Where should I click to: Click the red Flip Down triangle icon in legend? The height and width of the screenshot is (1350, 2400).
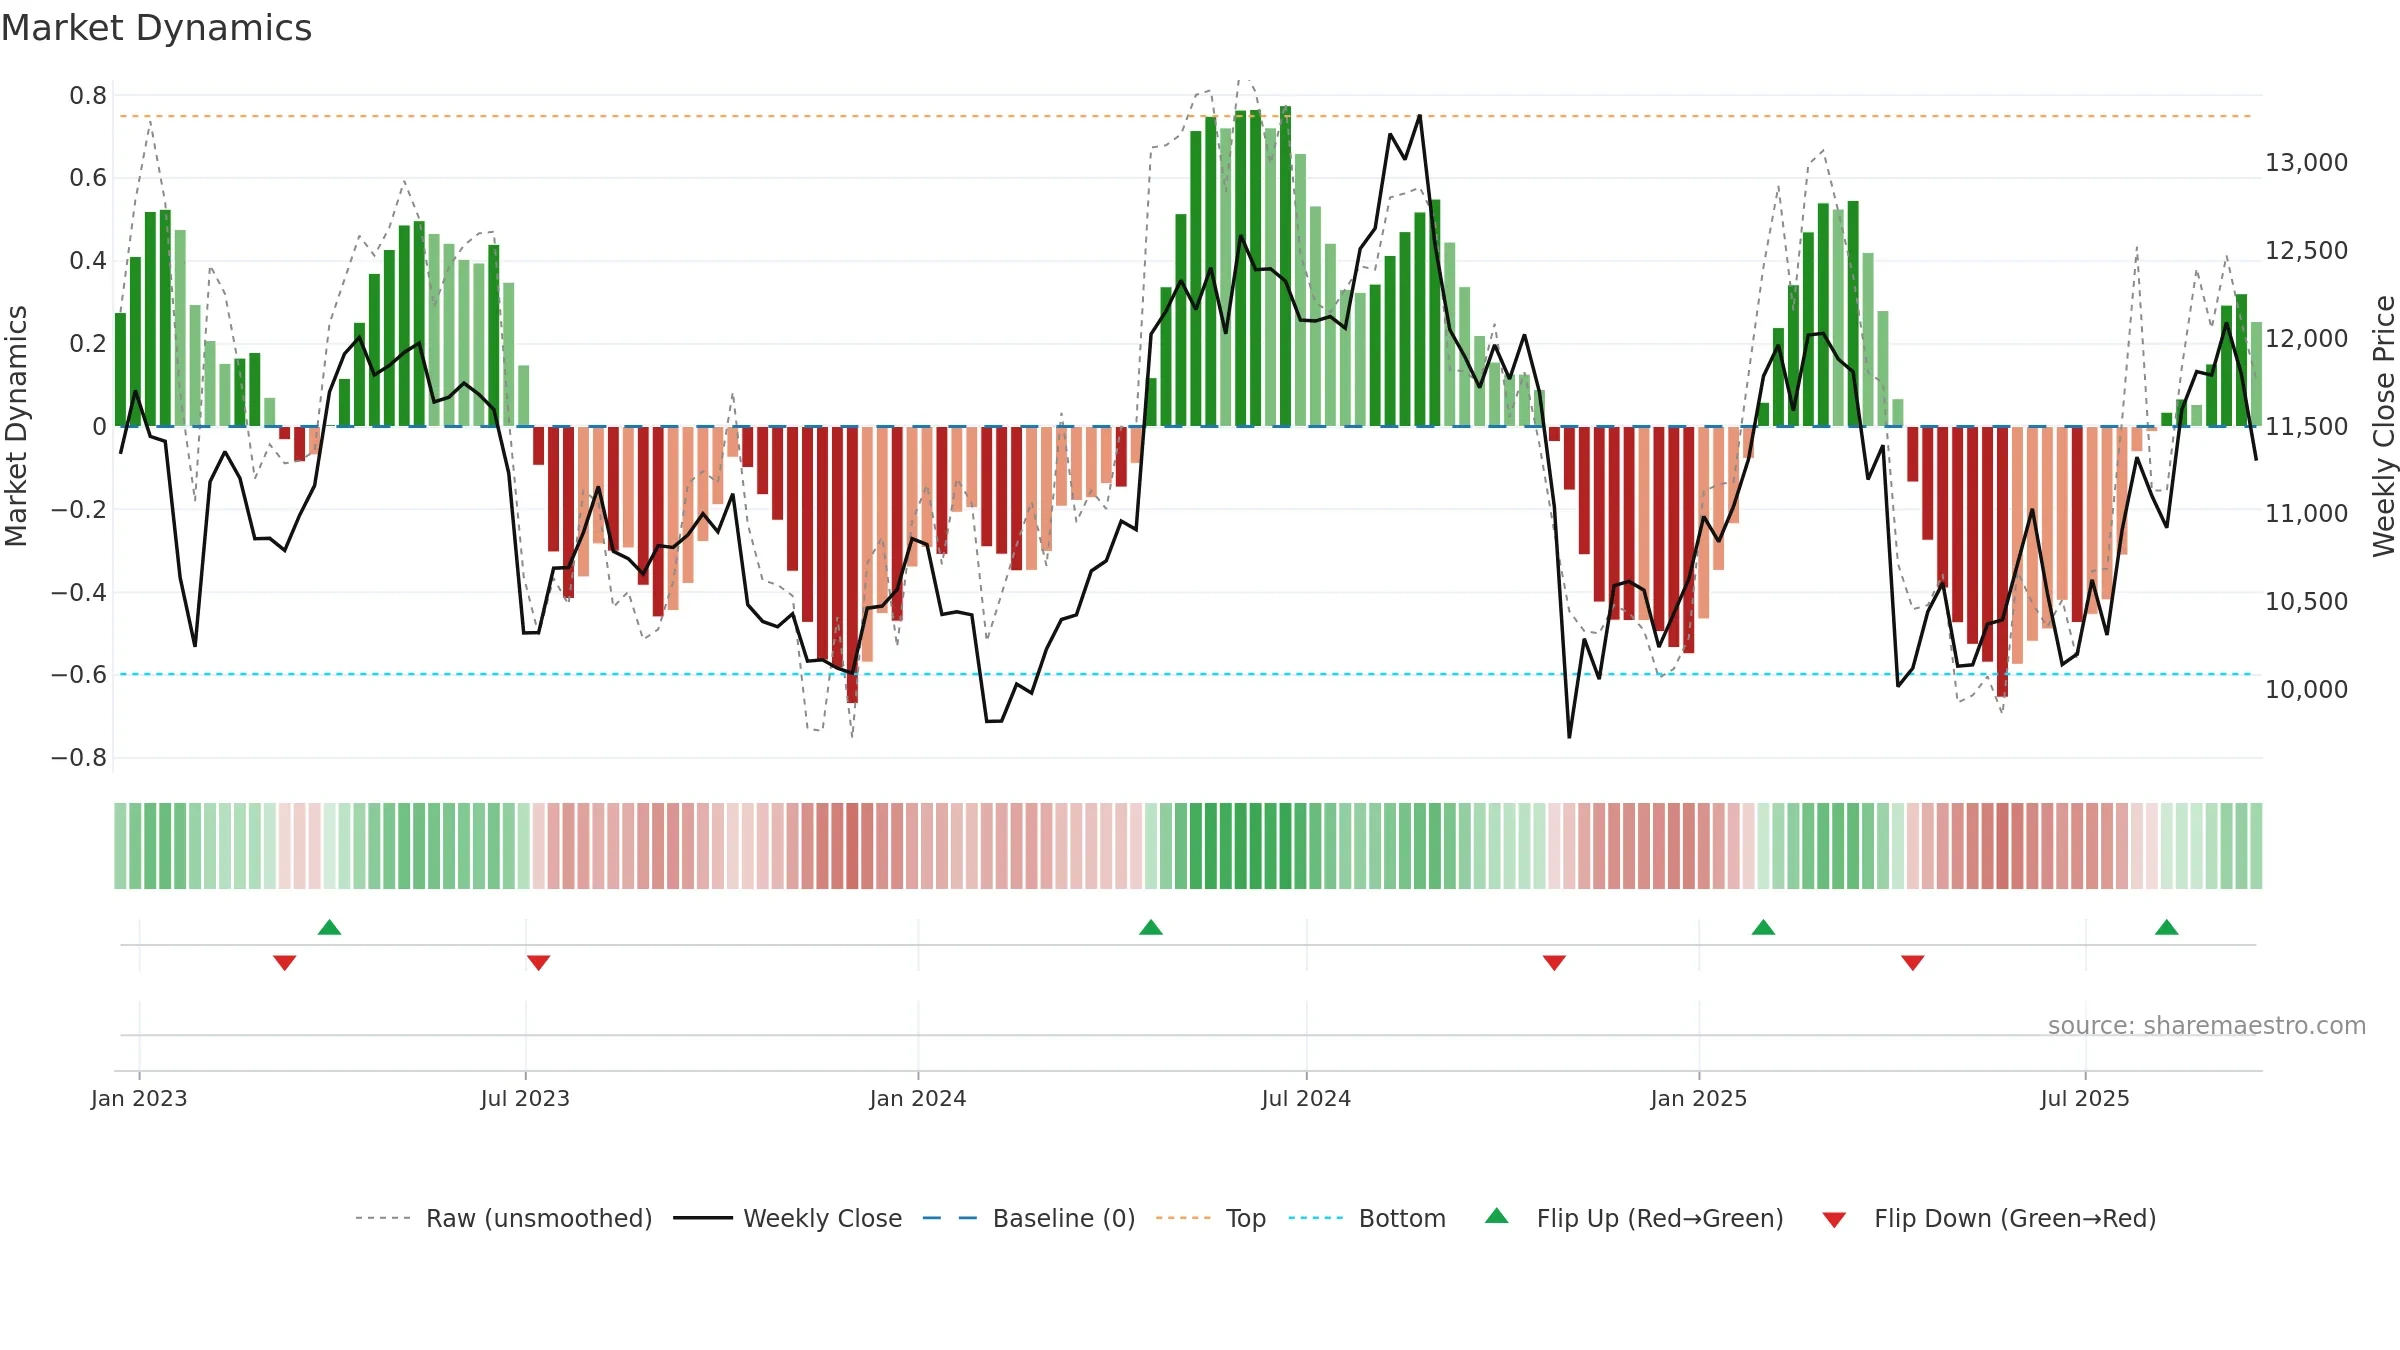pyautogui.click(x=1834, y=1220)
